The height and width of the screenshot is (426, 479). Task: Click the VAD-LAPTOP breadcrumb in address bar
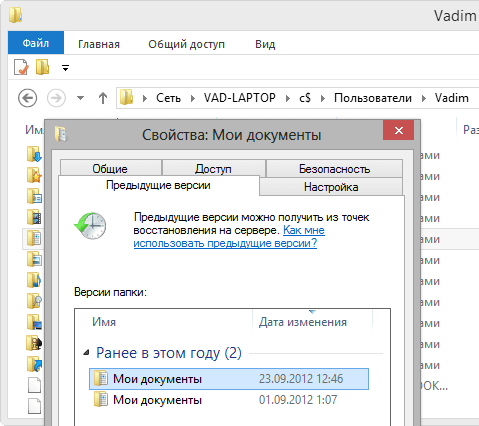click(240, 98)
